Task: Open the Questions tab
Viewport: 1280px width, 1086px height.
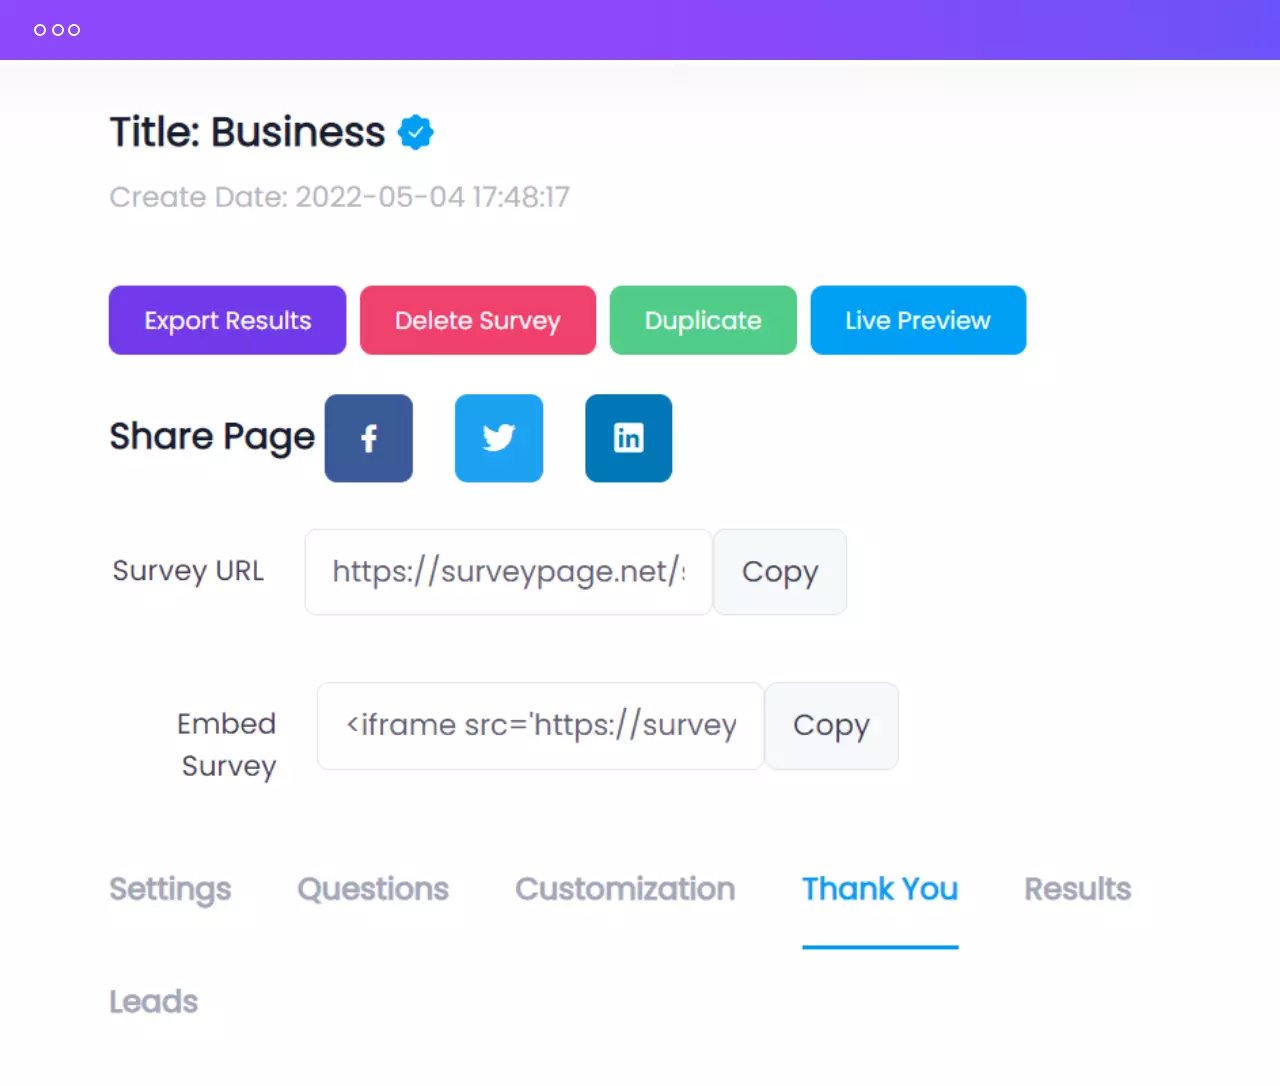Action: (x=373, y=889)
